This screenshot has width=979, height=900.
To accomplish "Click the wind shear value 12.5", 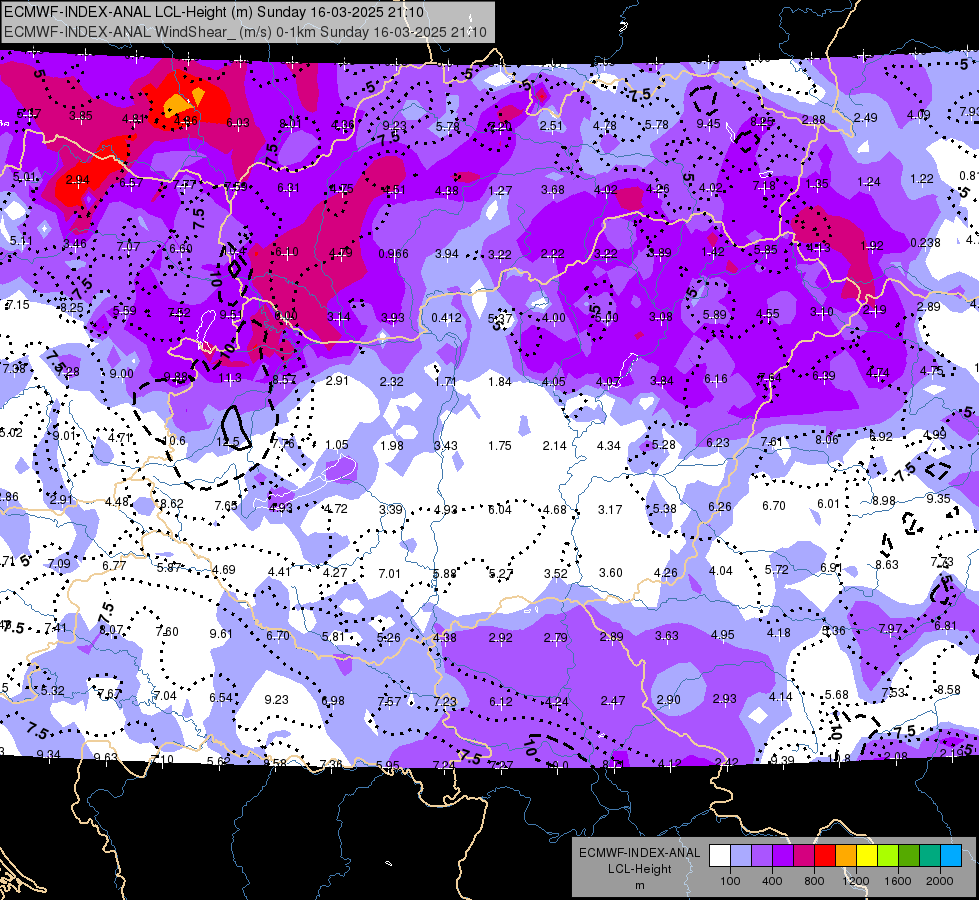I will 228,442.
